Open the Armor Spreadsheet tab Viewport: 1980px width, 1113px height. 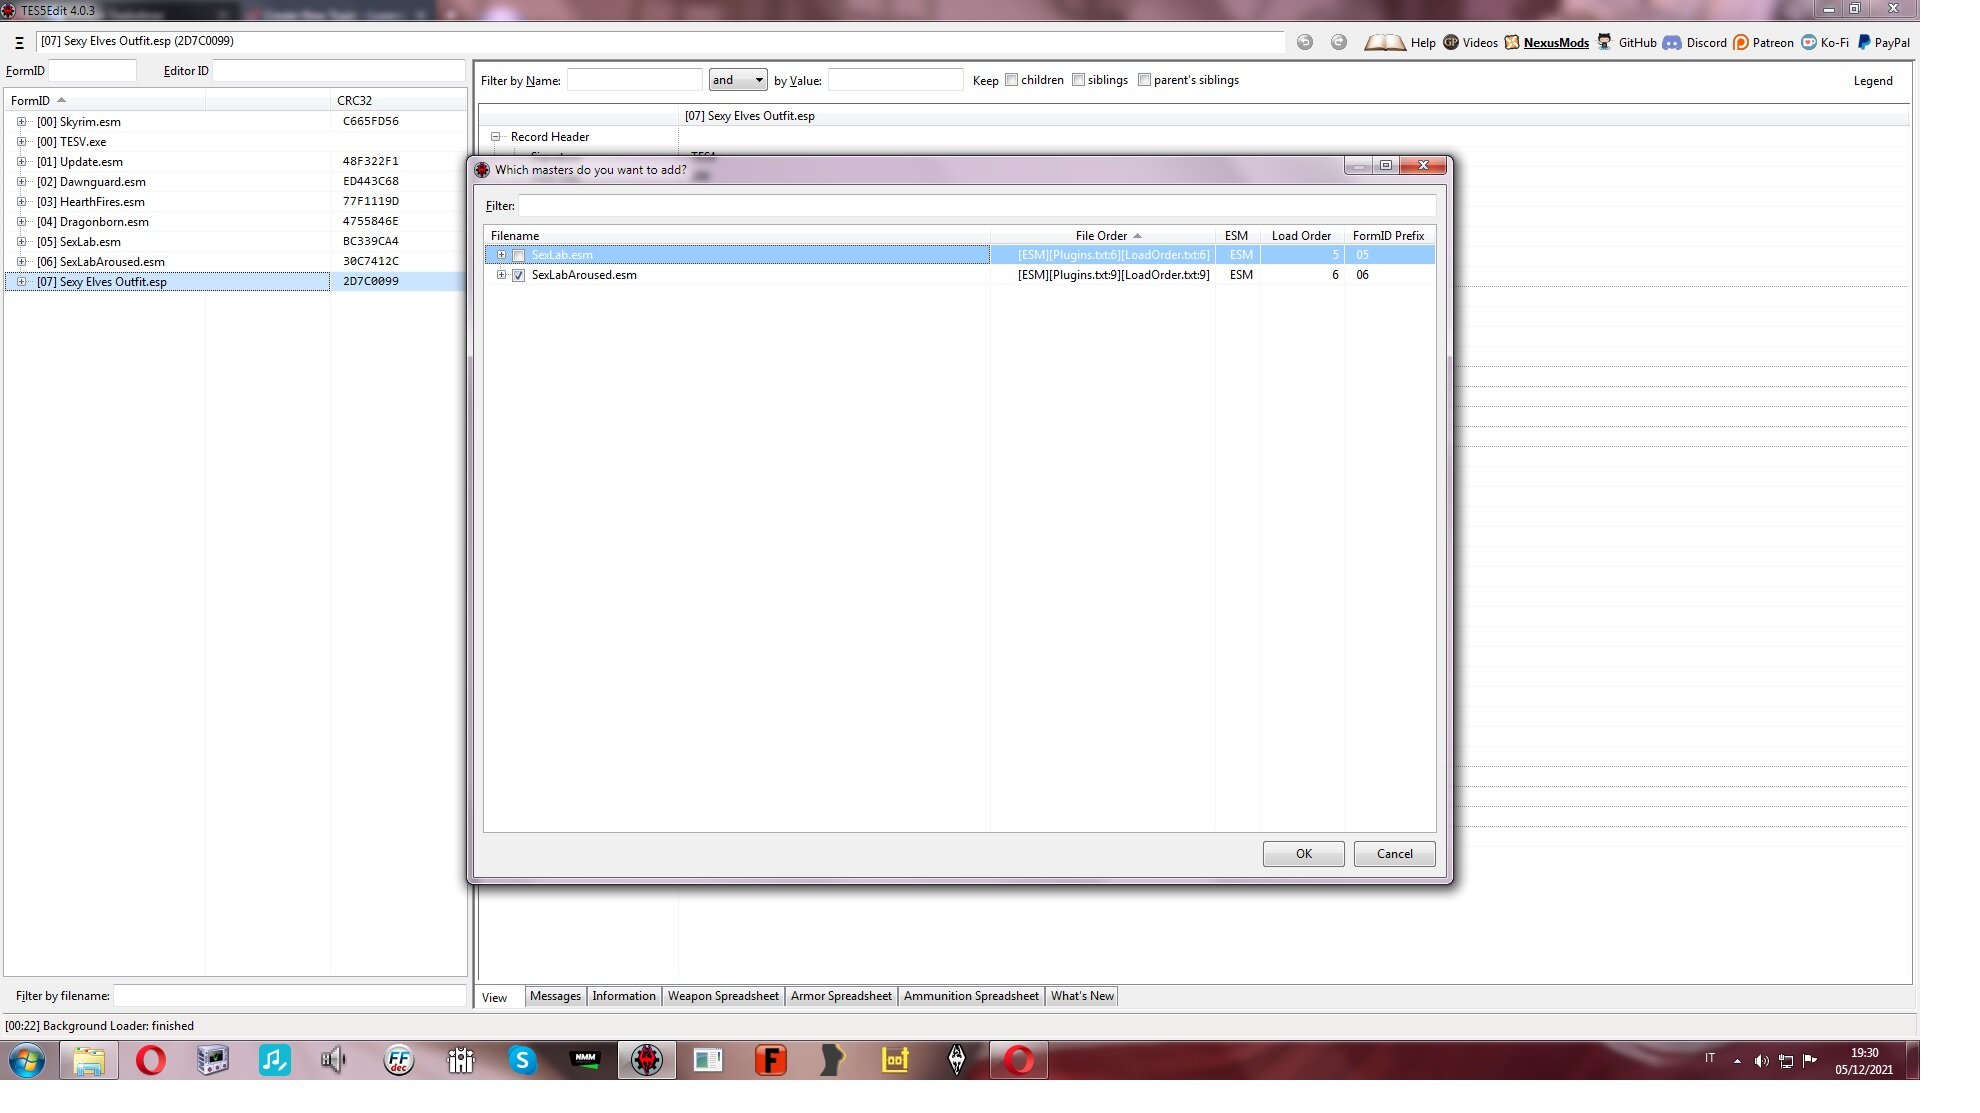[841, 996]
